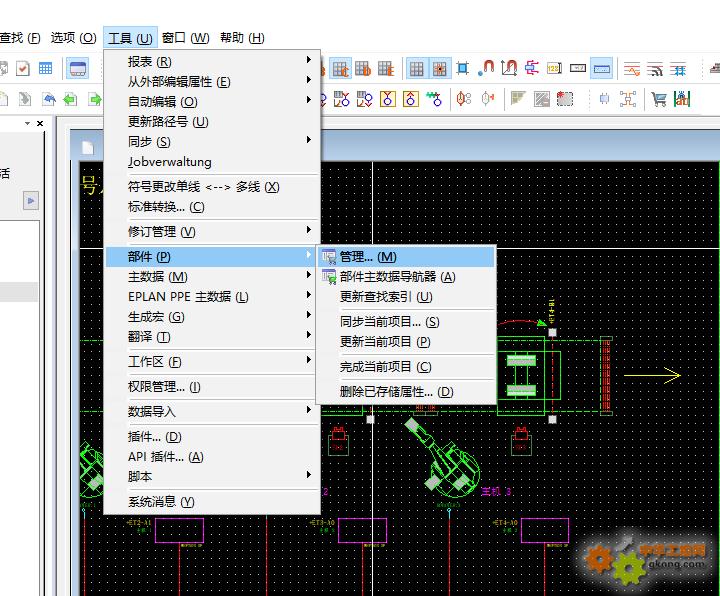This screenshot has height=596, width=720.
Task: Select 权限管理... (I) menu entry
Action: (212, 387)
